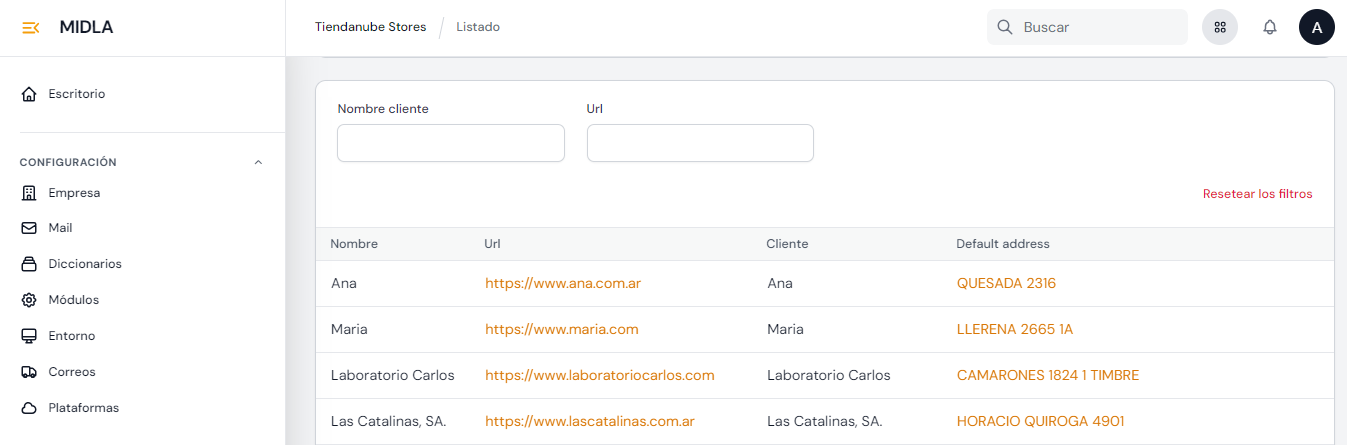Select the Módulos gear icon
1347x445 pixels.
click(29, 300)
